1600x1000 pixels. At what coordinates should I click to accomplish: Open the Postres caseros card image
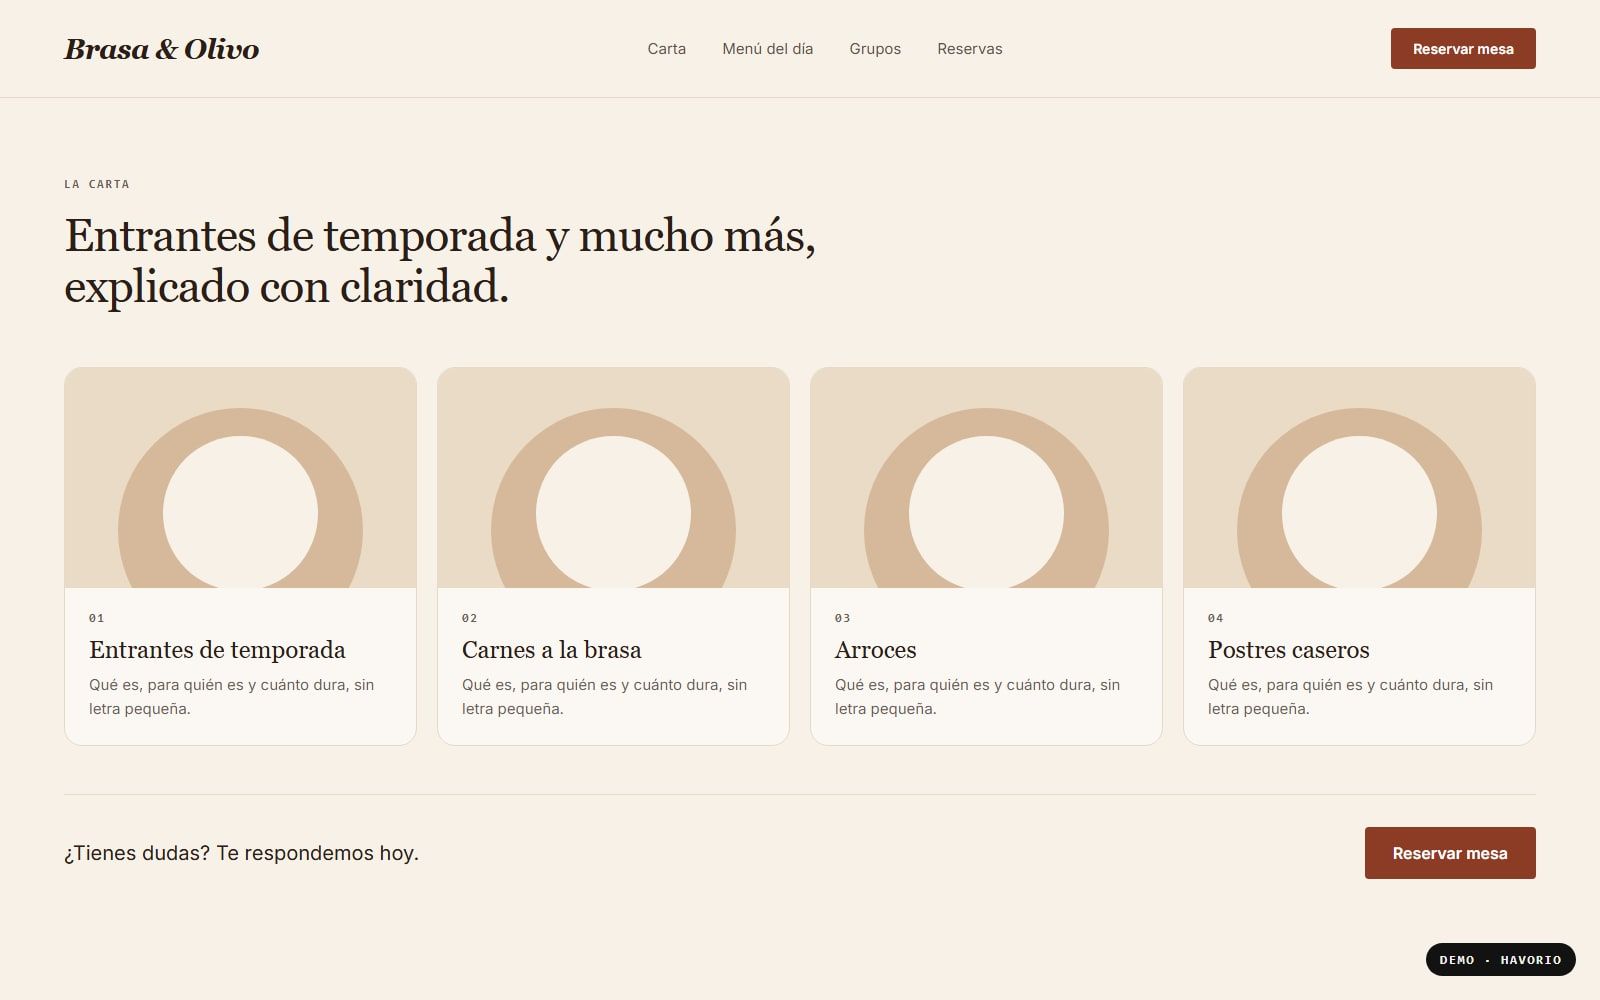[1359, 478]
